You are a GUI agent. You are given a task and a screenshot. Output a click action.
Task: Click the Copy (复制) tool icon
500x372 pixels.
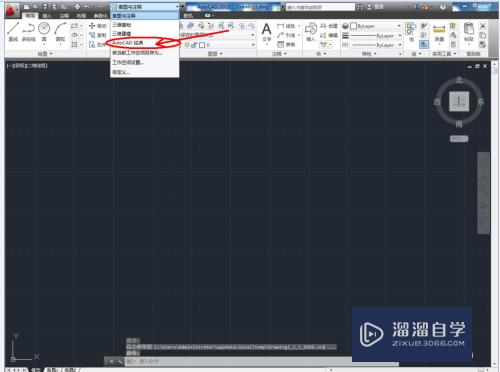click(x=92, y=35)
